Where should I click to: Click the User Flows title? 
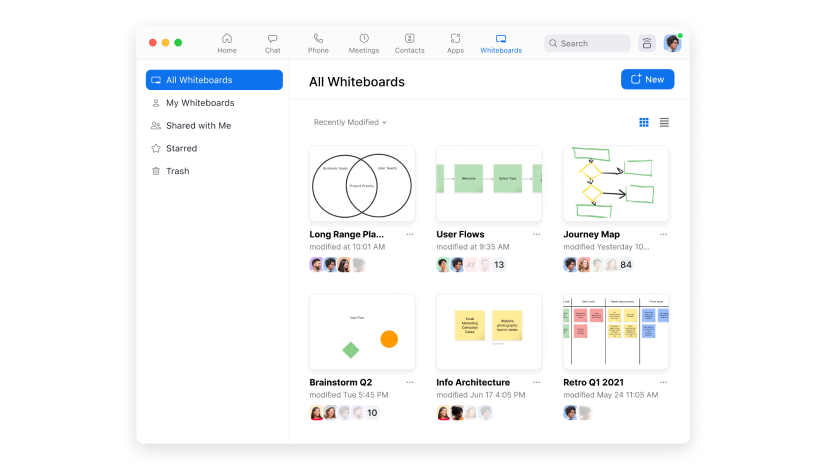coord(460,234)
